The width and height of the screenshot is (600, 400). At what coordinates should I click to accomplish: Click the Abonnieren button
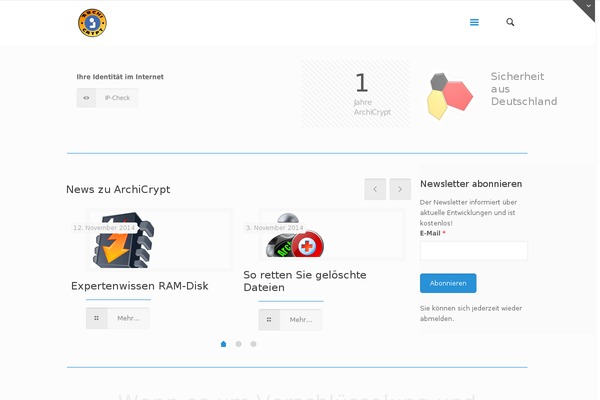[448, 283]
